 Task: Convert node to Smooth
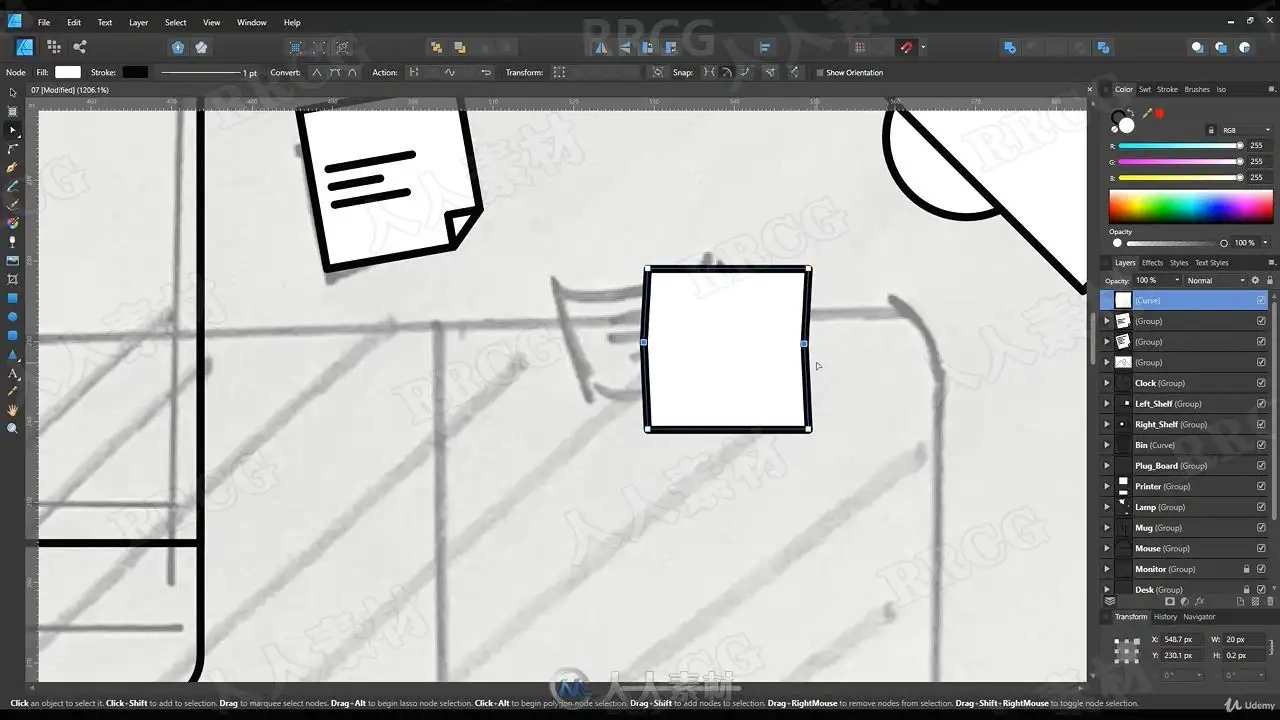point(334,72)
